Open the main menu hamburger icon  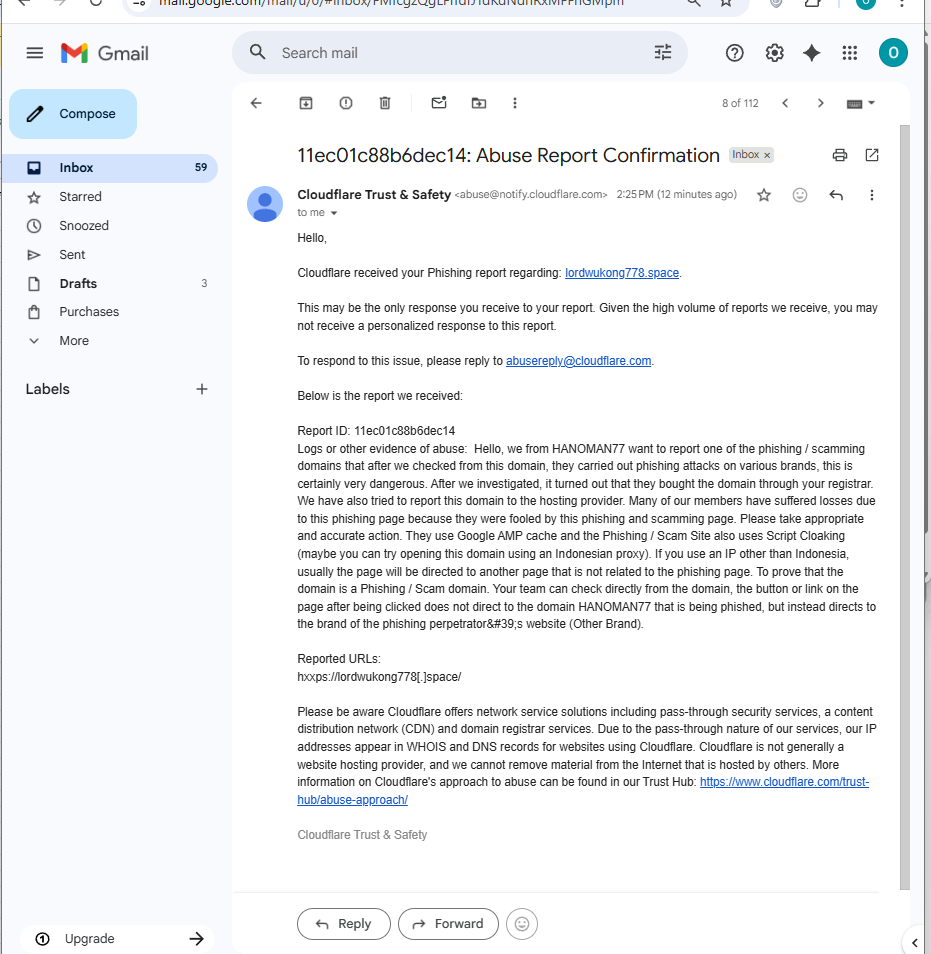(x=35, y=53)
